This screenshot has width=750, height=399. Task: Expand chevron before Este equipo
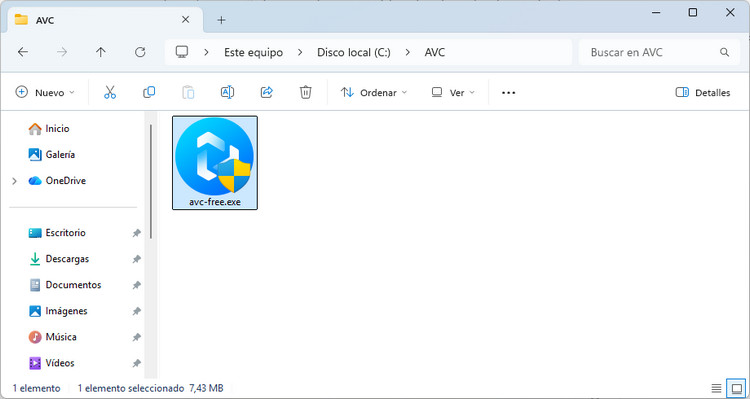[x=206, y=52]
